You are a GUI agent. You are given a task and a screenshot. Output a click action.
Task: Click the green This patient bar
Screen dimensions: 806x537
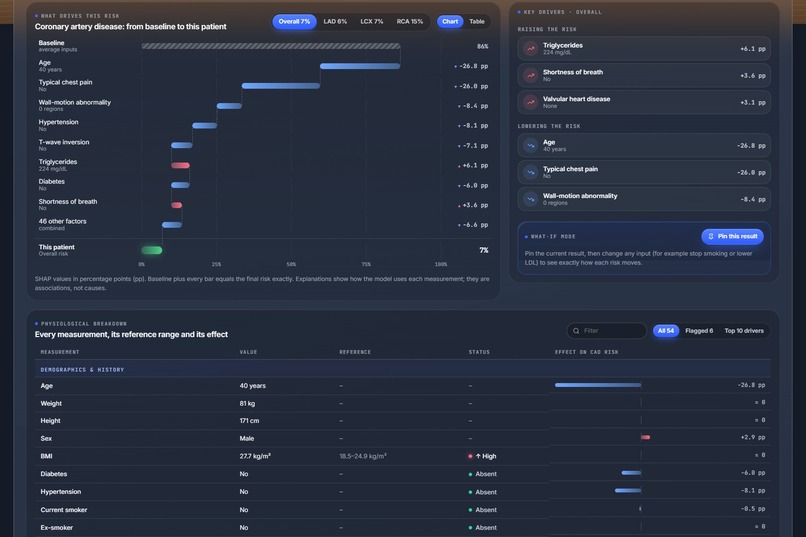(152, 250)
